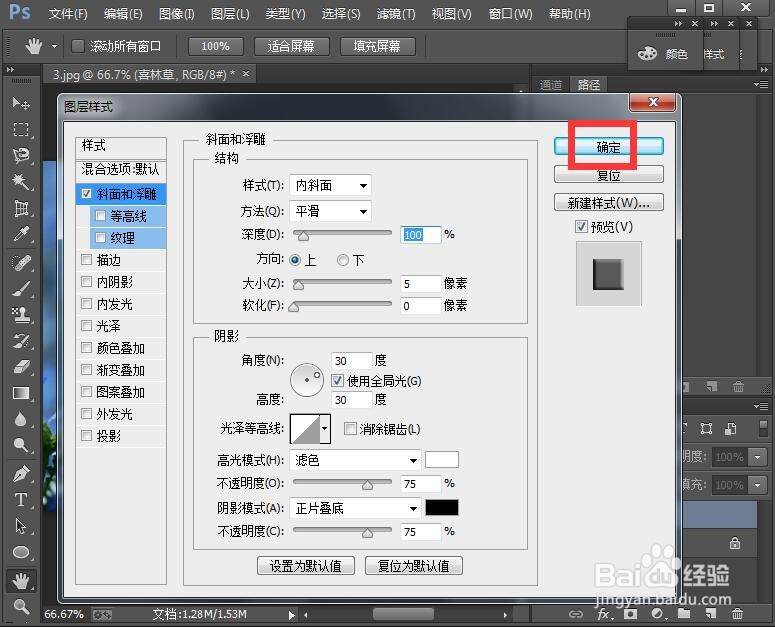The height and width of the screenshot is (627, 775).
Task: Open the 高光模式 滤色 dropdown
Action: pyautogui.click(x=355, y=460)
